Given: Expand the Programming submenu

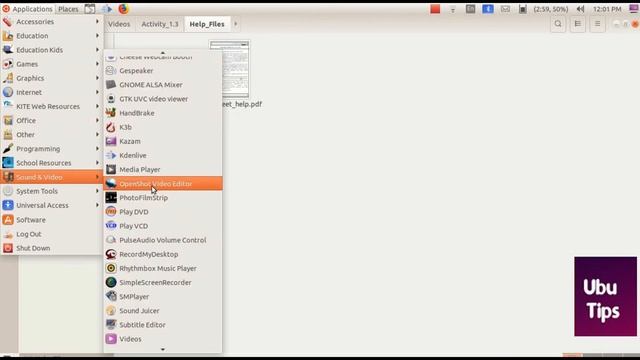Looking at the screenshot, I should click(x=51, y=149).
